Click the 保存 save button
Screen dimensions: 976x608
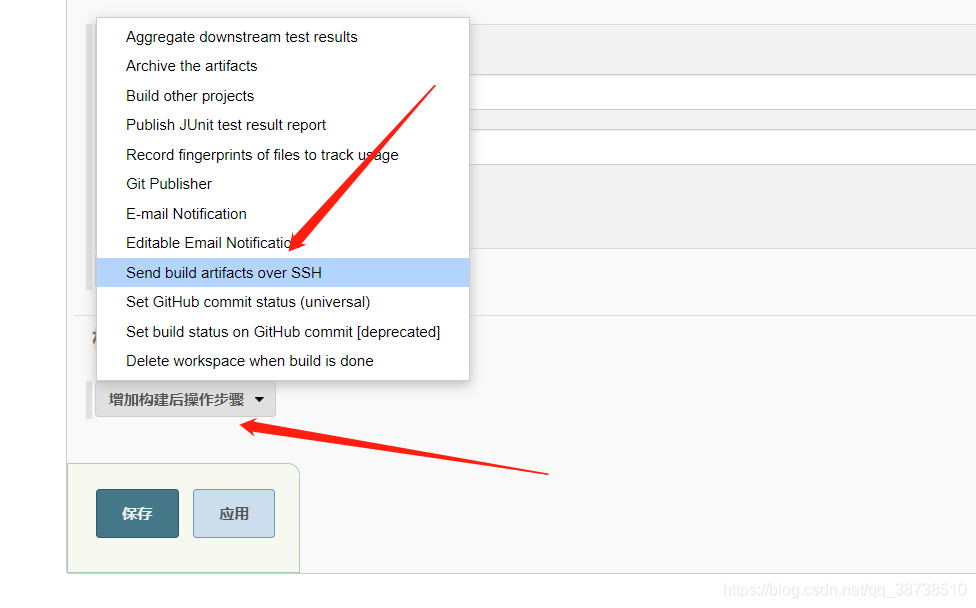[x=138, y=513]
